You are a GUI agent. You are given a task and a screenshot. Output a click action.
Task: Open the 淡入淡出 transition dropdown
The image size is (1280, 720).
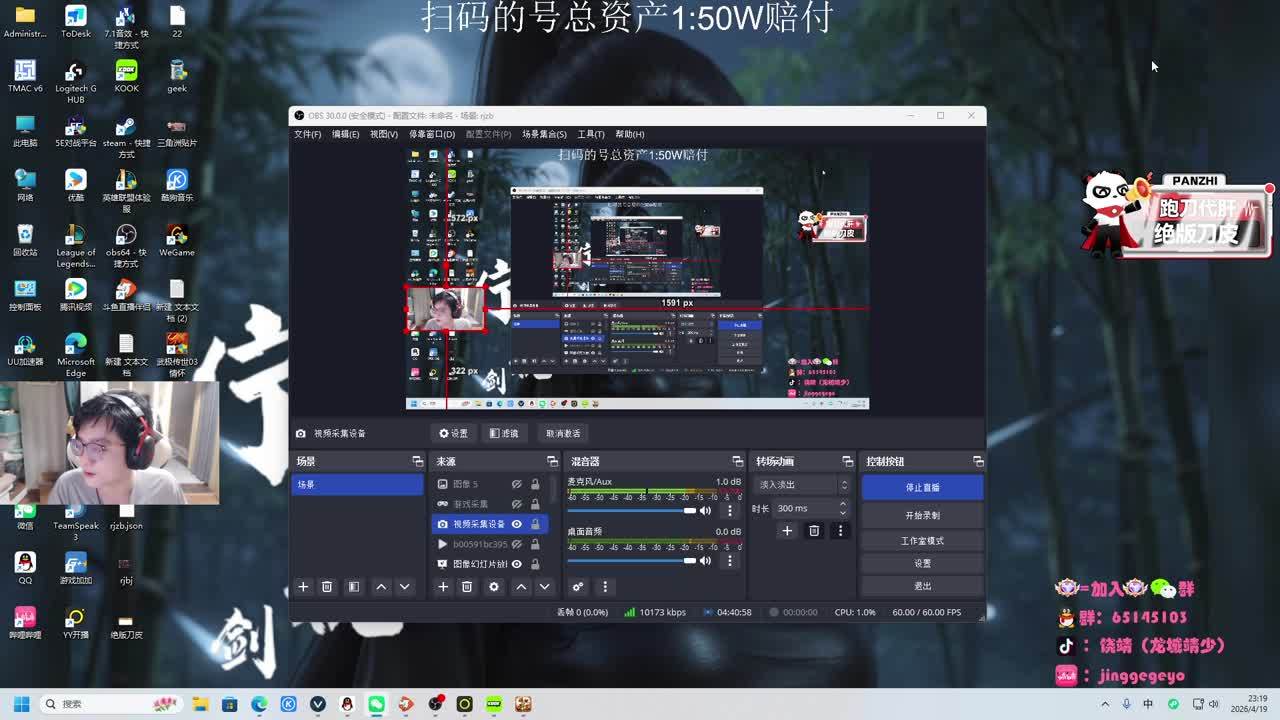tap(803, 485)
